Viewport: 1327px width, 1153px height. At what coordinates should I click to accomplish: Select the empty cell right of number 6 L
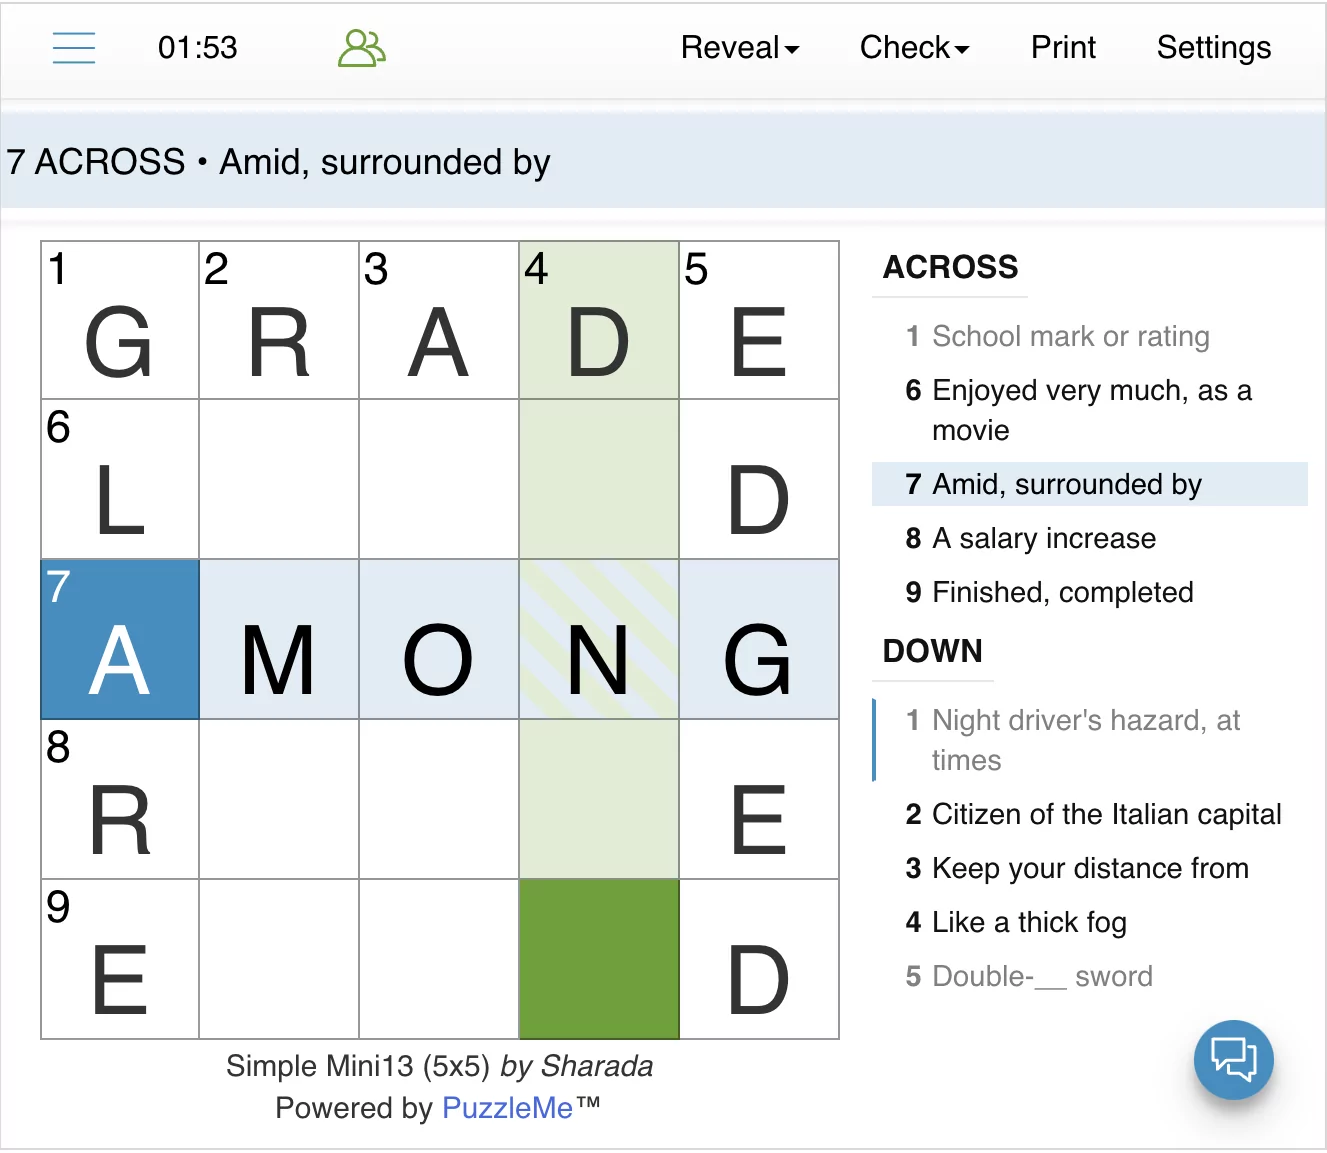coord(279,479)
